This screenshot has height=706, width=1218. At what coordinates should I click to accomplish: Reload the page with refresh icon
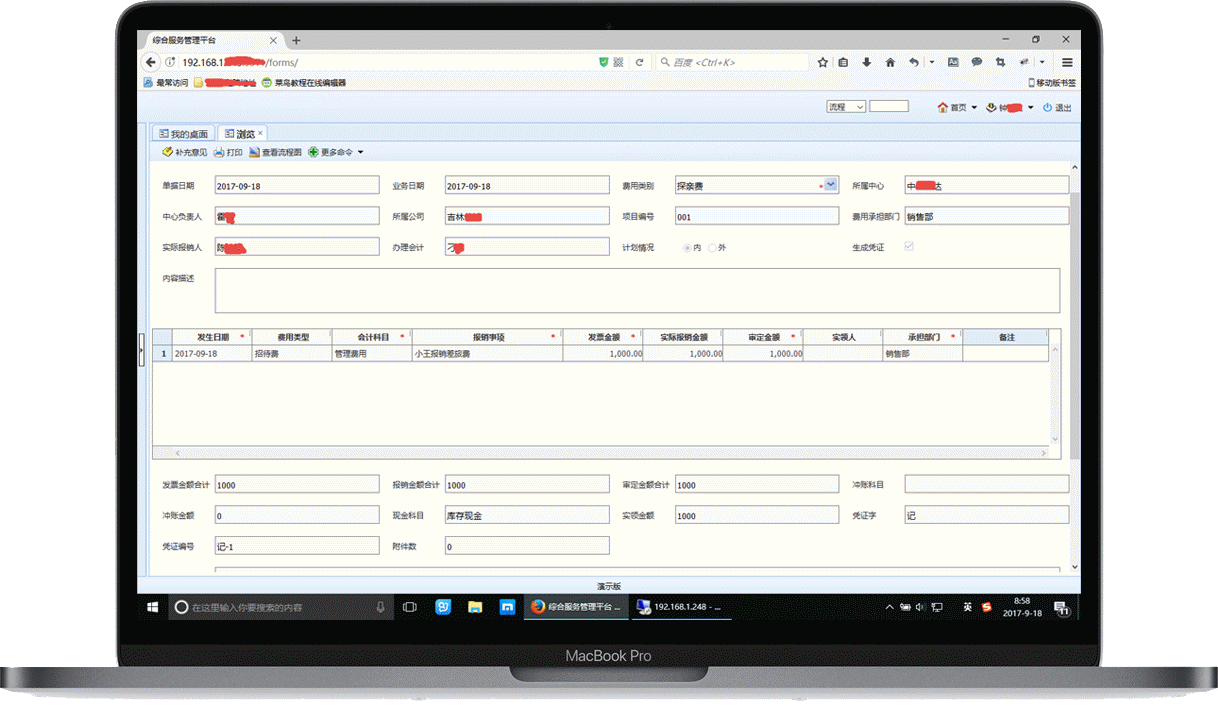tap(639, 62)
